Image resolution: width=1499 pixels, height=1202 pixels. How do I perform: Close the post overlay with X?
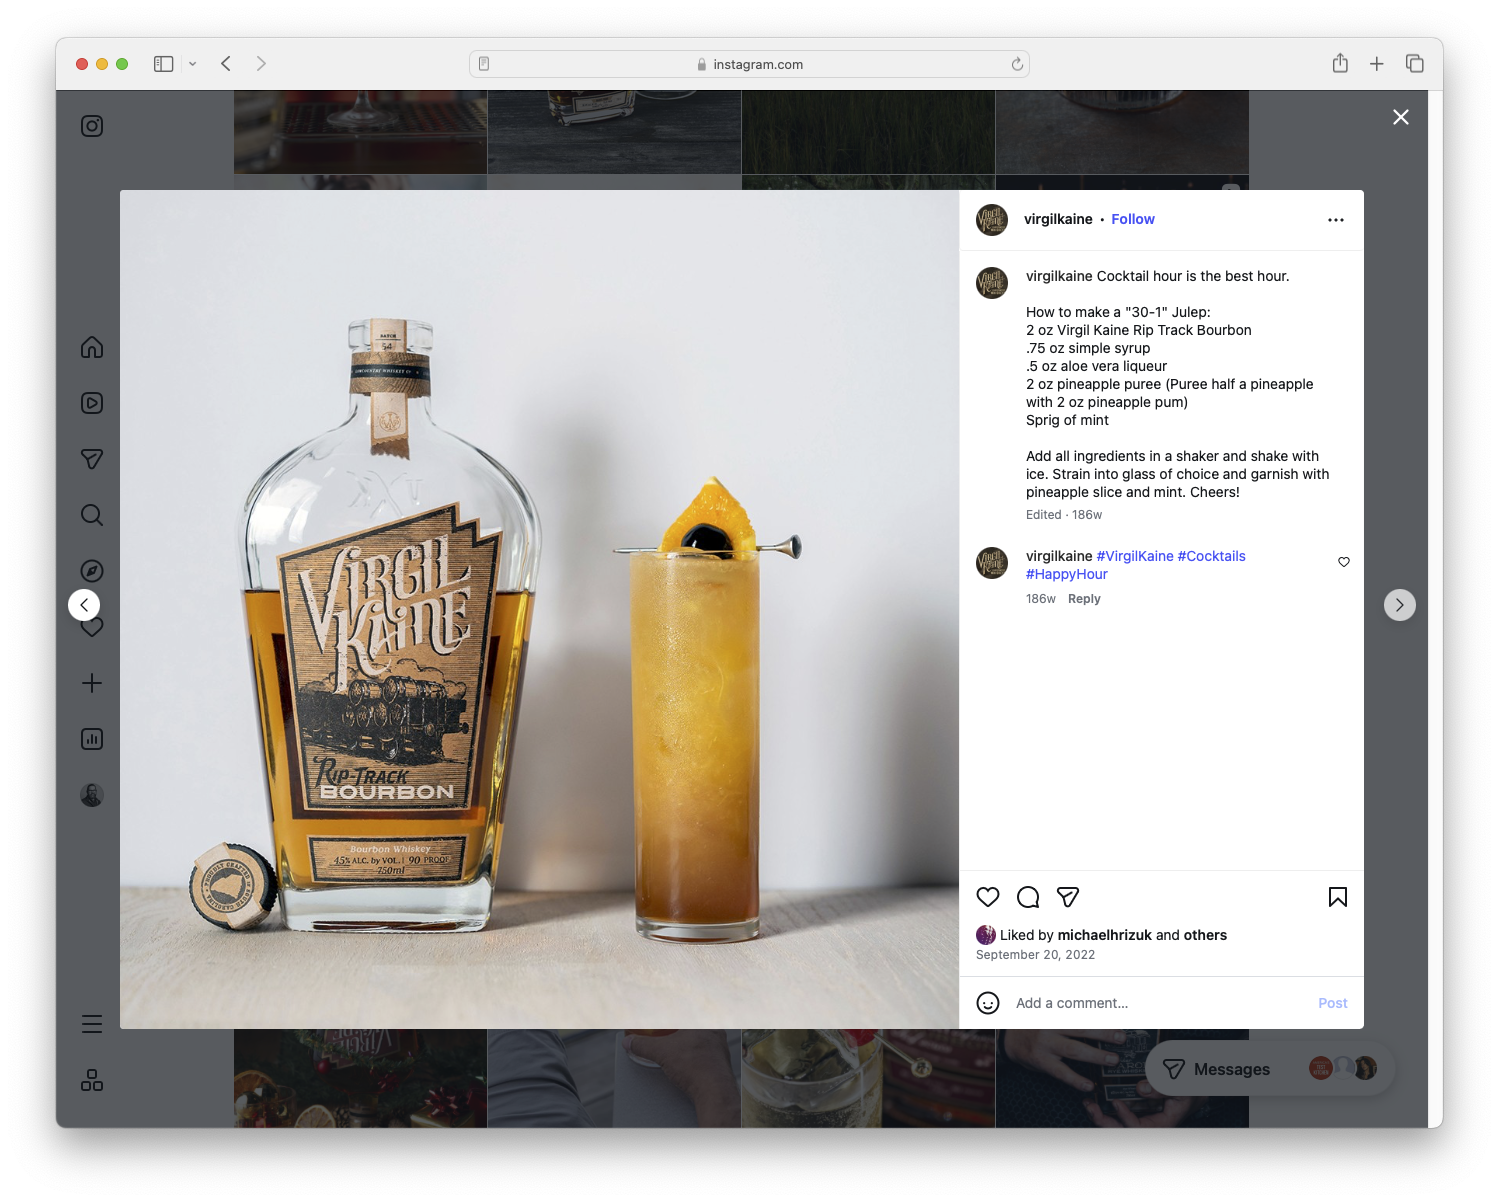pyautogui.click(x=1401, y=117)
